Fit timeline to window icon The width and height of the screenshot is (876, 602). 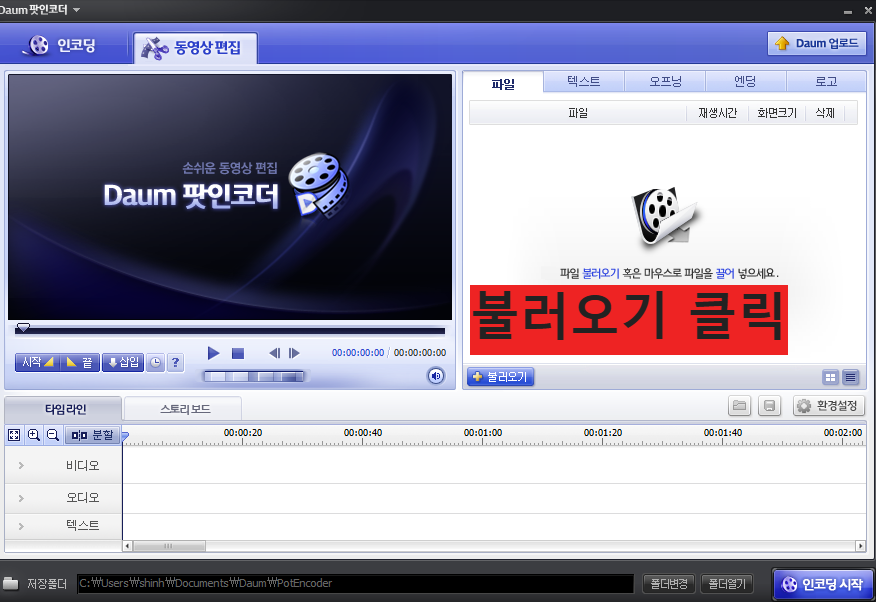14,435
